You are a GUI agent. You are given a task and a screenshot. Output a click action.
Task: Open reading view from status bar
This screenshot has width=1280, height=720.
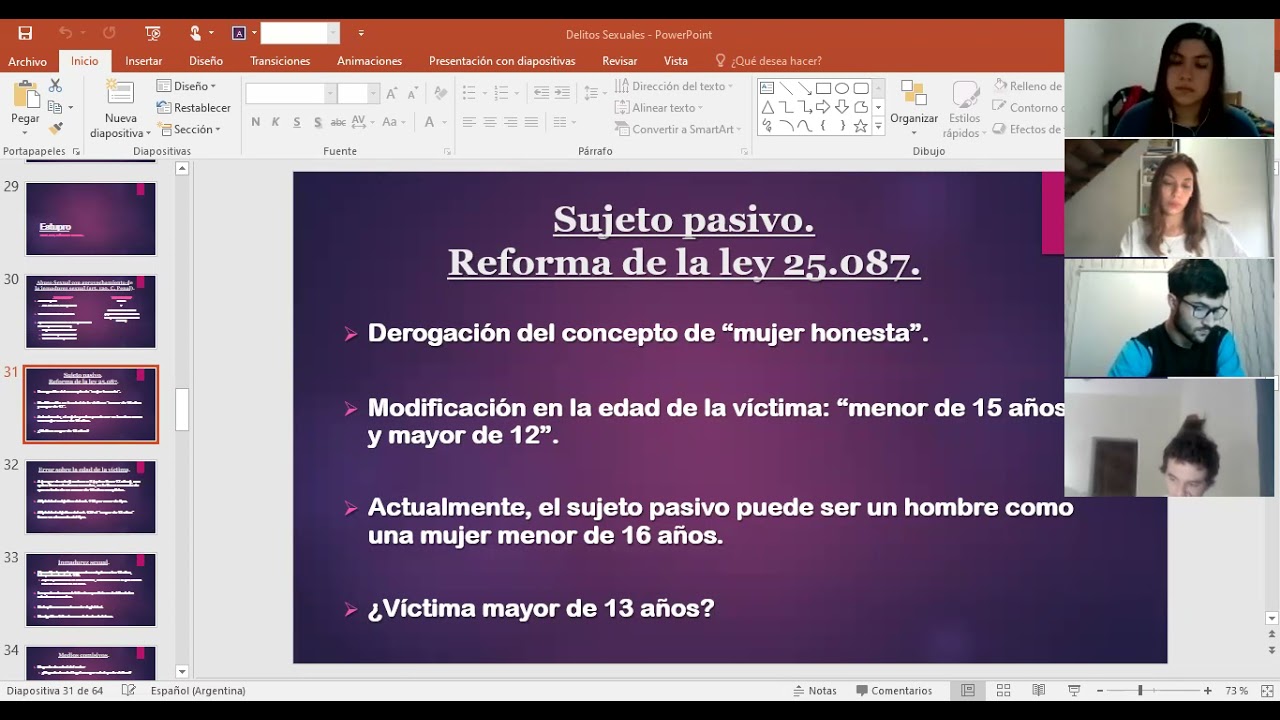coord(1038,690)
